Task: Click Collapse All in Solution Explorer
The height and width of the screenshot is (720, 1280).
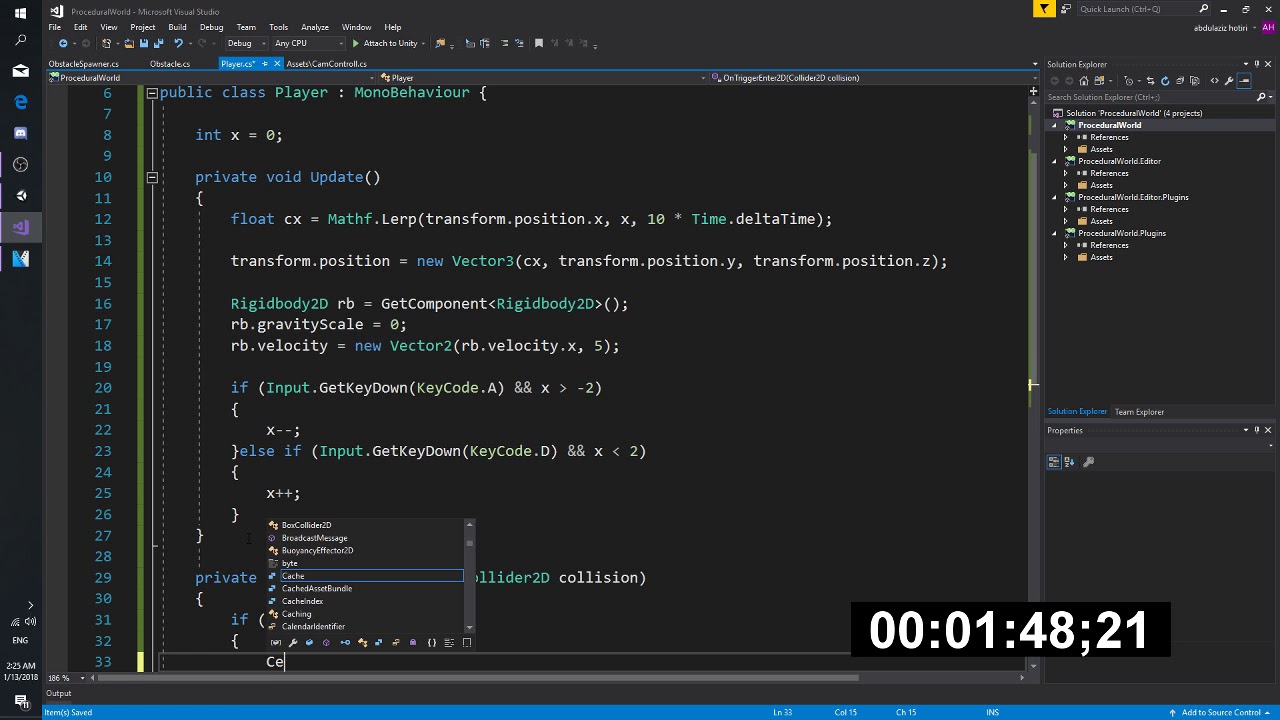Action: click(1180, 80)
